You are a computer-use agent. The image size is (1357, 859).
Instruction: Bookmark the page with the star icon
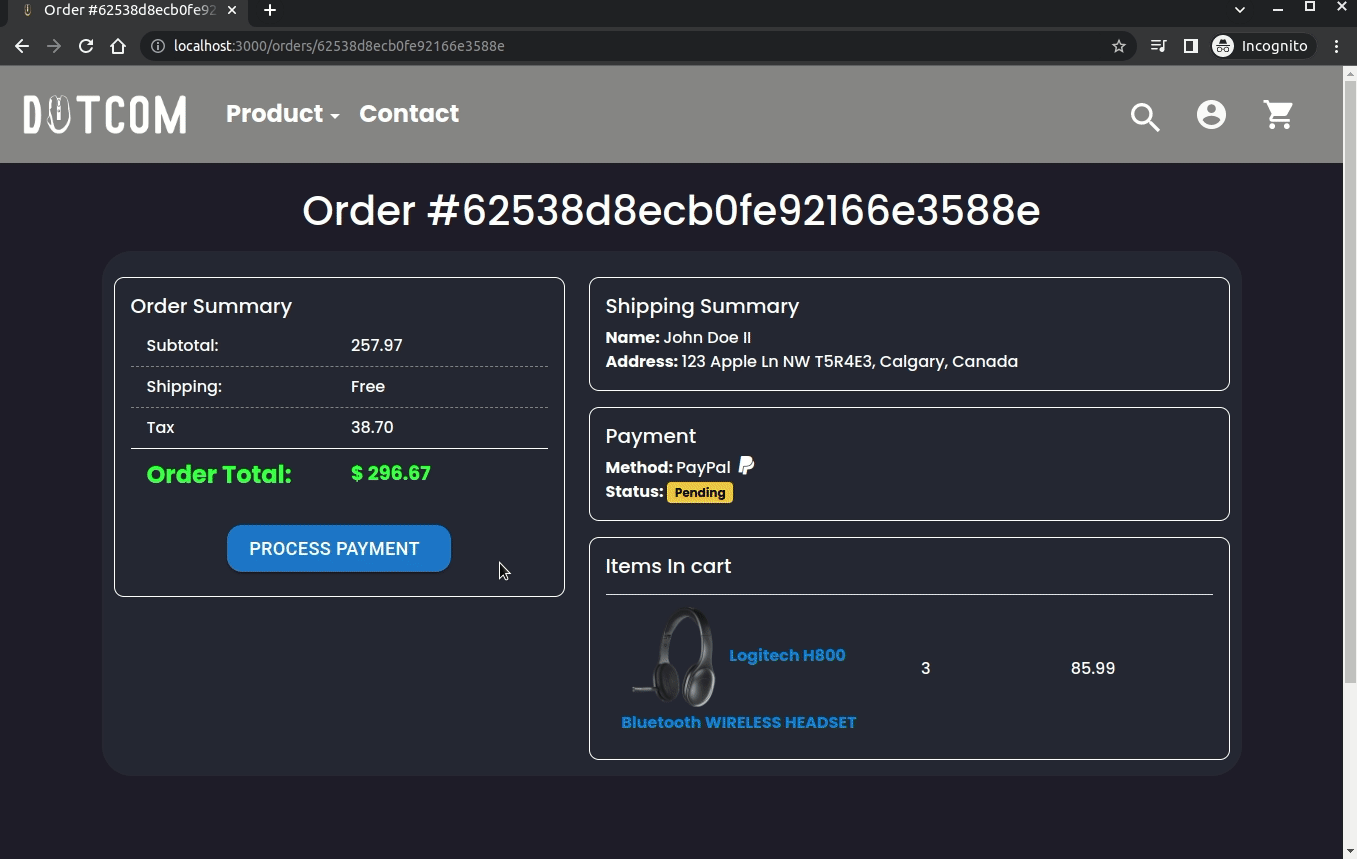coord(1119,46)
